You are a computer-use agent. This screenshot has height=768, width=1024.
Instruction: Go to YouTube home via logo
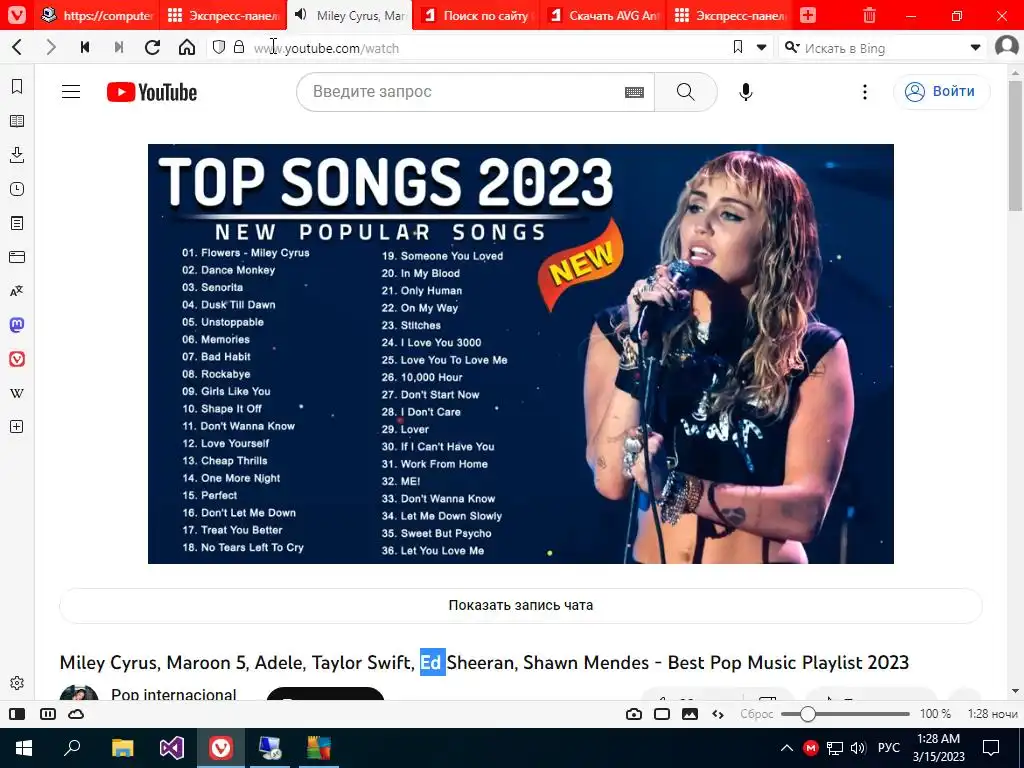(152, 92)
